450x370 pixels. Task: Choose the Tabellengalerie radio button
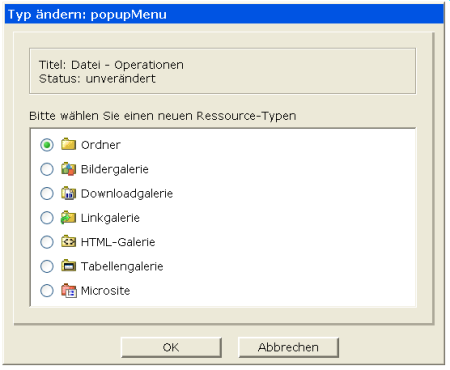tap(47, 266)
